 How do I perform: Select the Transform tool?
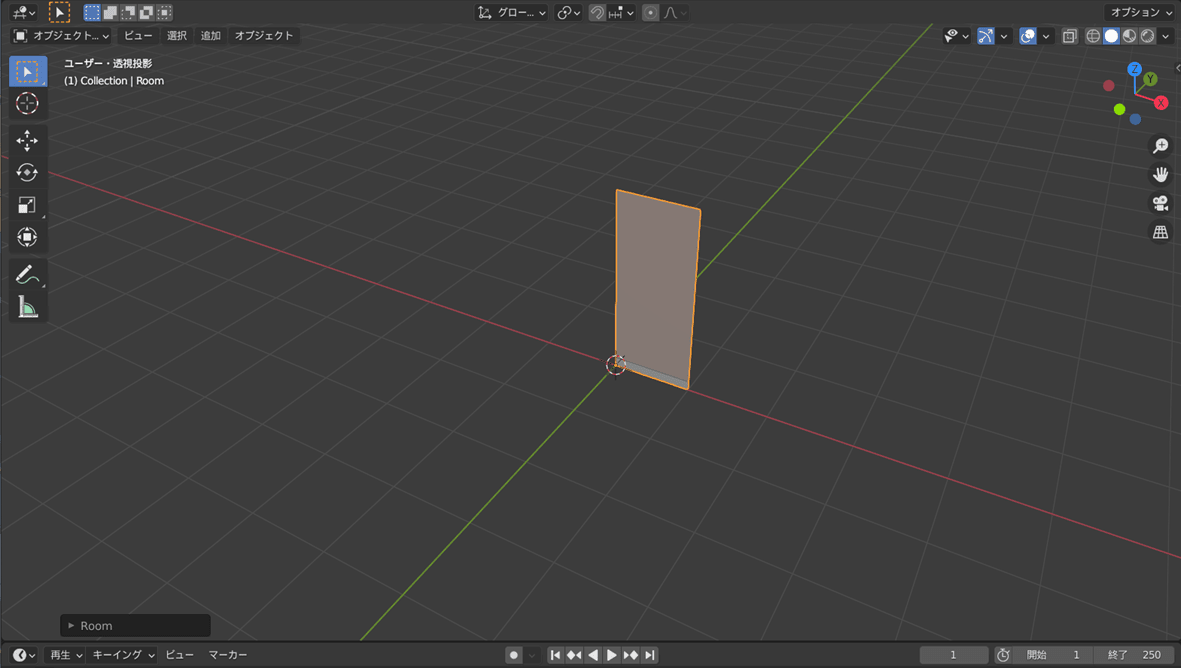pyautogui.click(x=28, y=237)
